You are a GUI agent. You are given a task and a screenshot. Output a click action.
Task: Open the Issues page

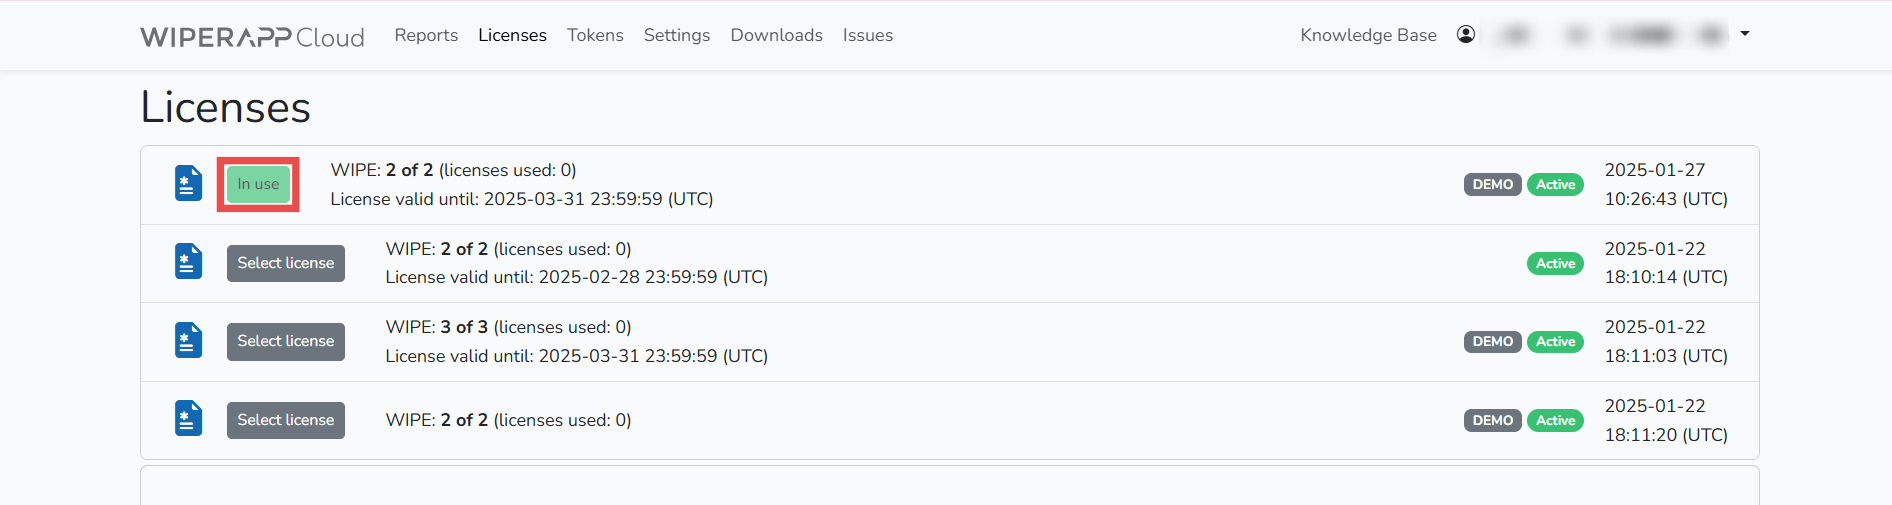[868, 35]
